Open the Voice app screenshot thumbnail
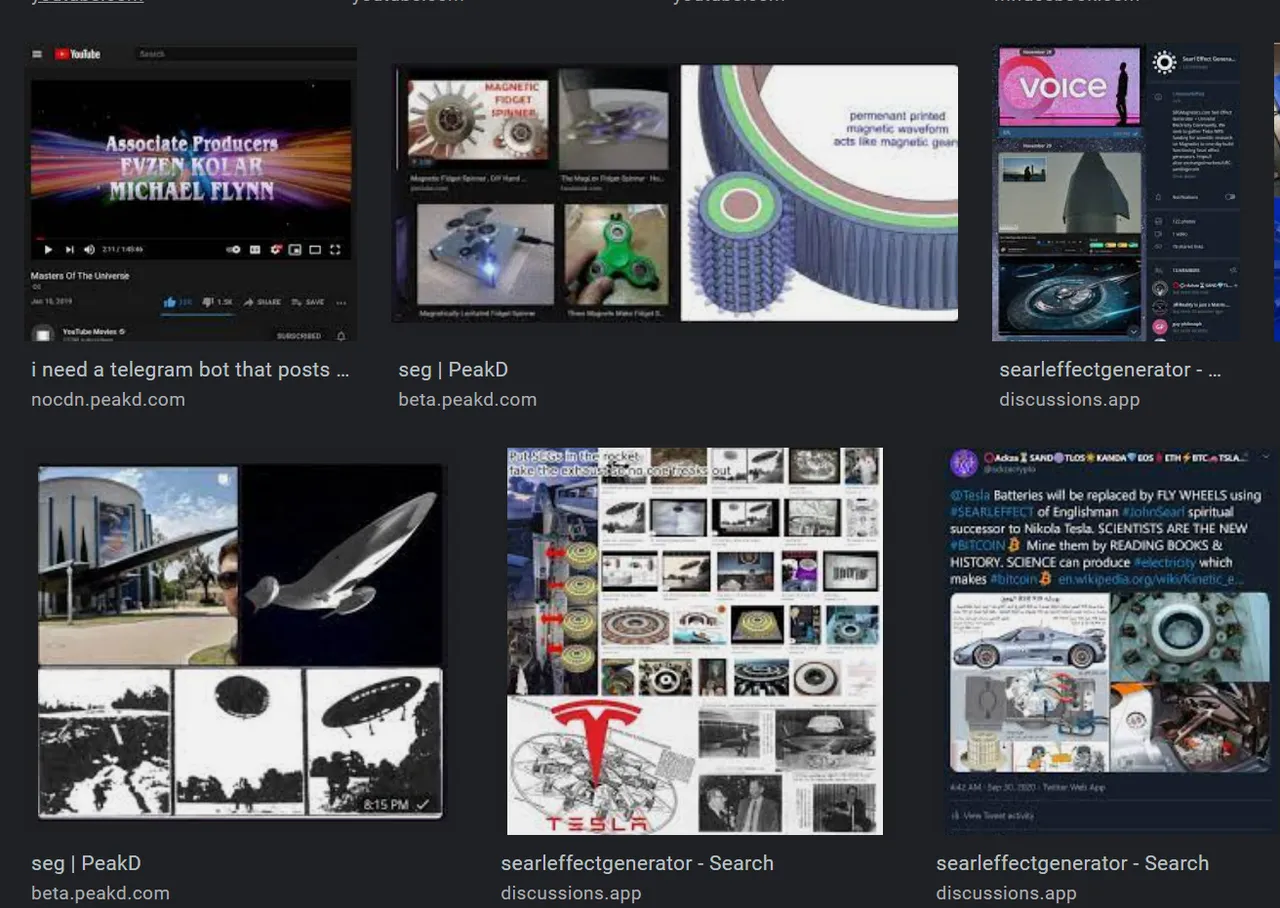The image size is (1280, 908). click(x=1116, y=192)
